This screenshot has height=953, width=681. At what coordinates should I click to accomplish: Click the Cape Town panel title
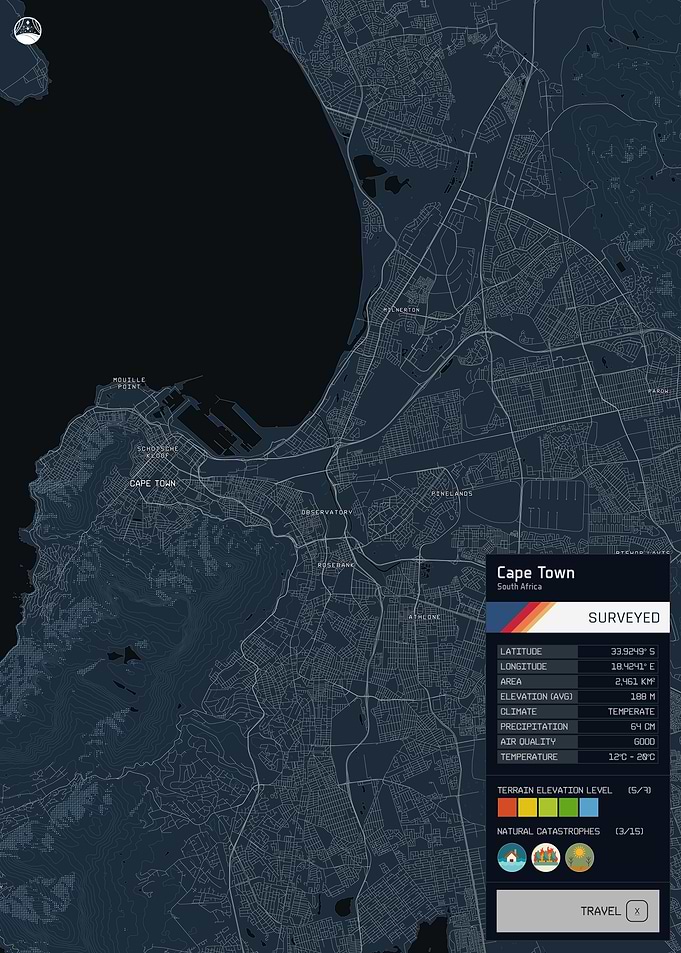coord(536,573)
